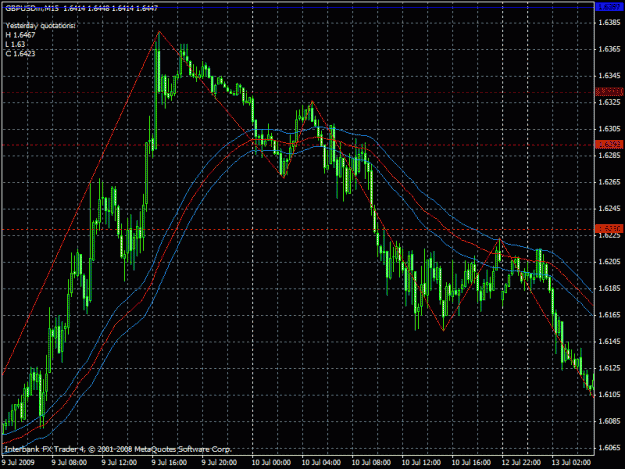Click the 'Yesterday quotations:' label
The width and height of the screenshot is (625, 469).
(40, 26)
